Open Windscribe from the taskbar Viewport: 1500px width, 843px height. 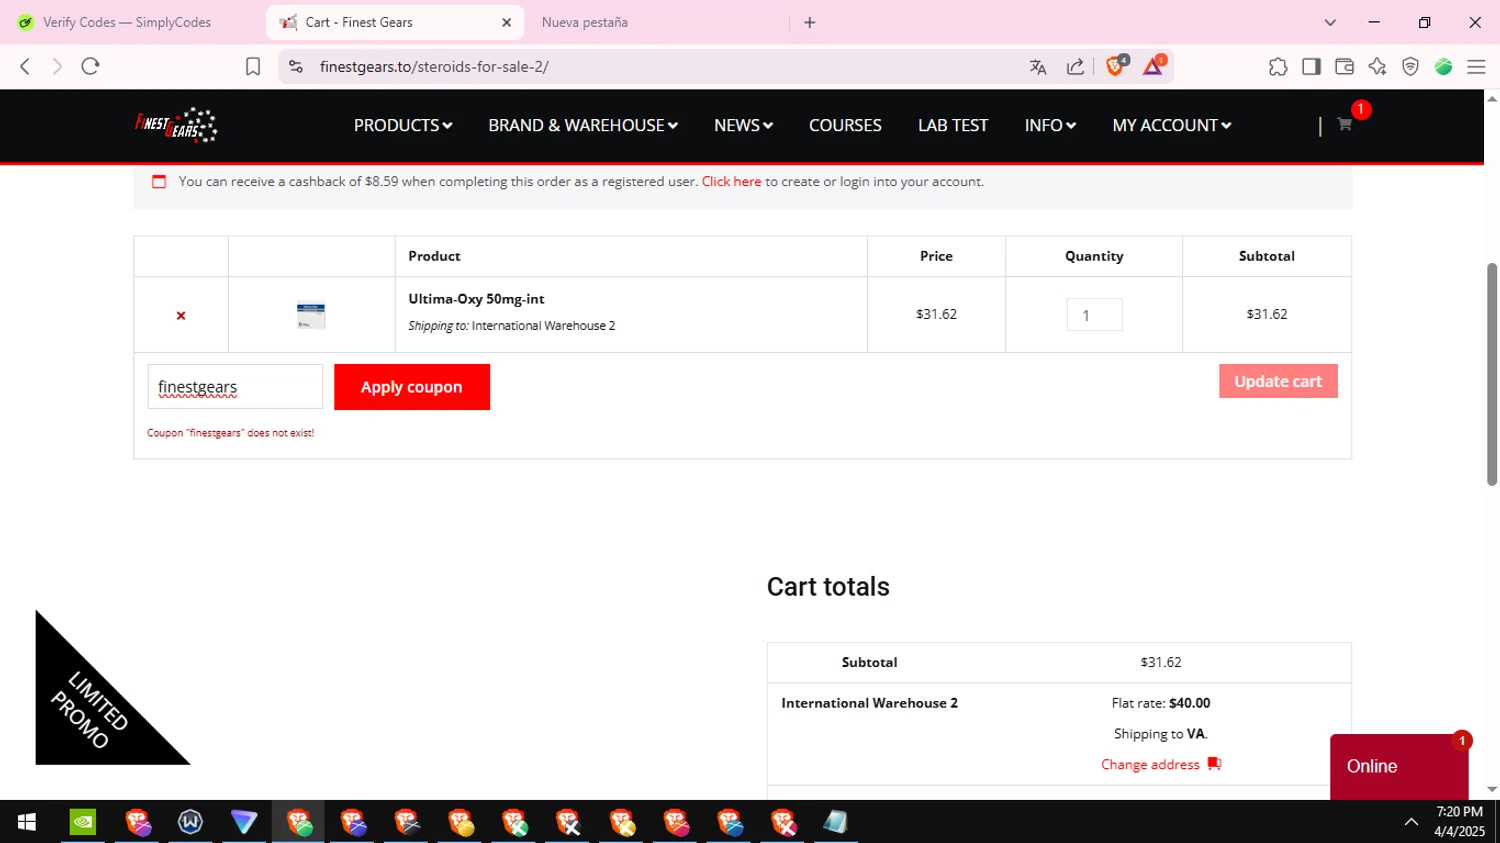click(x=191, y=822)
